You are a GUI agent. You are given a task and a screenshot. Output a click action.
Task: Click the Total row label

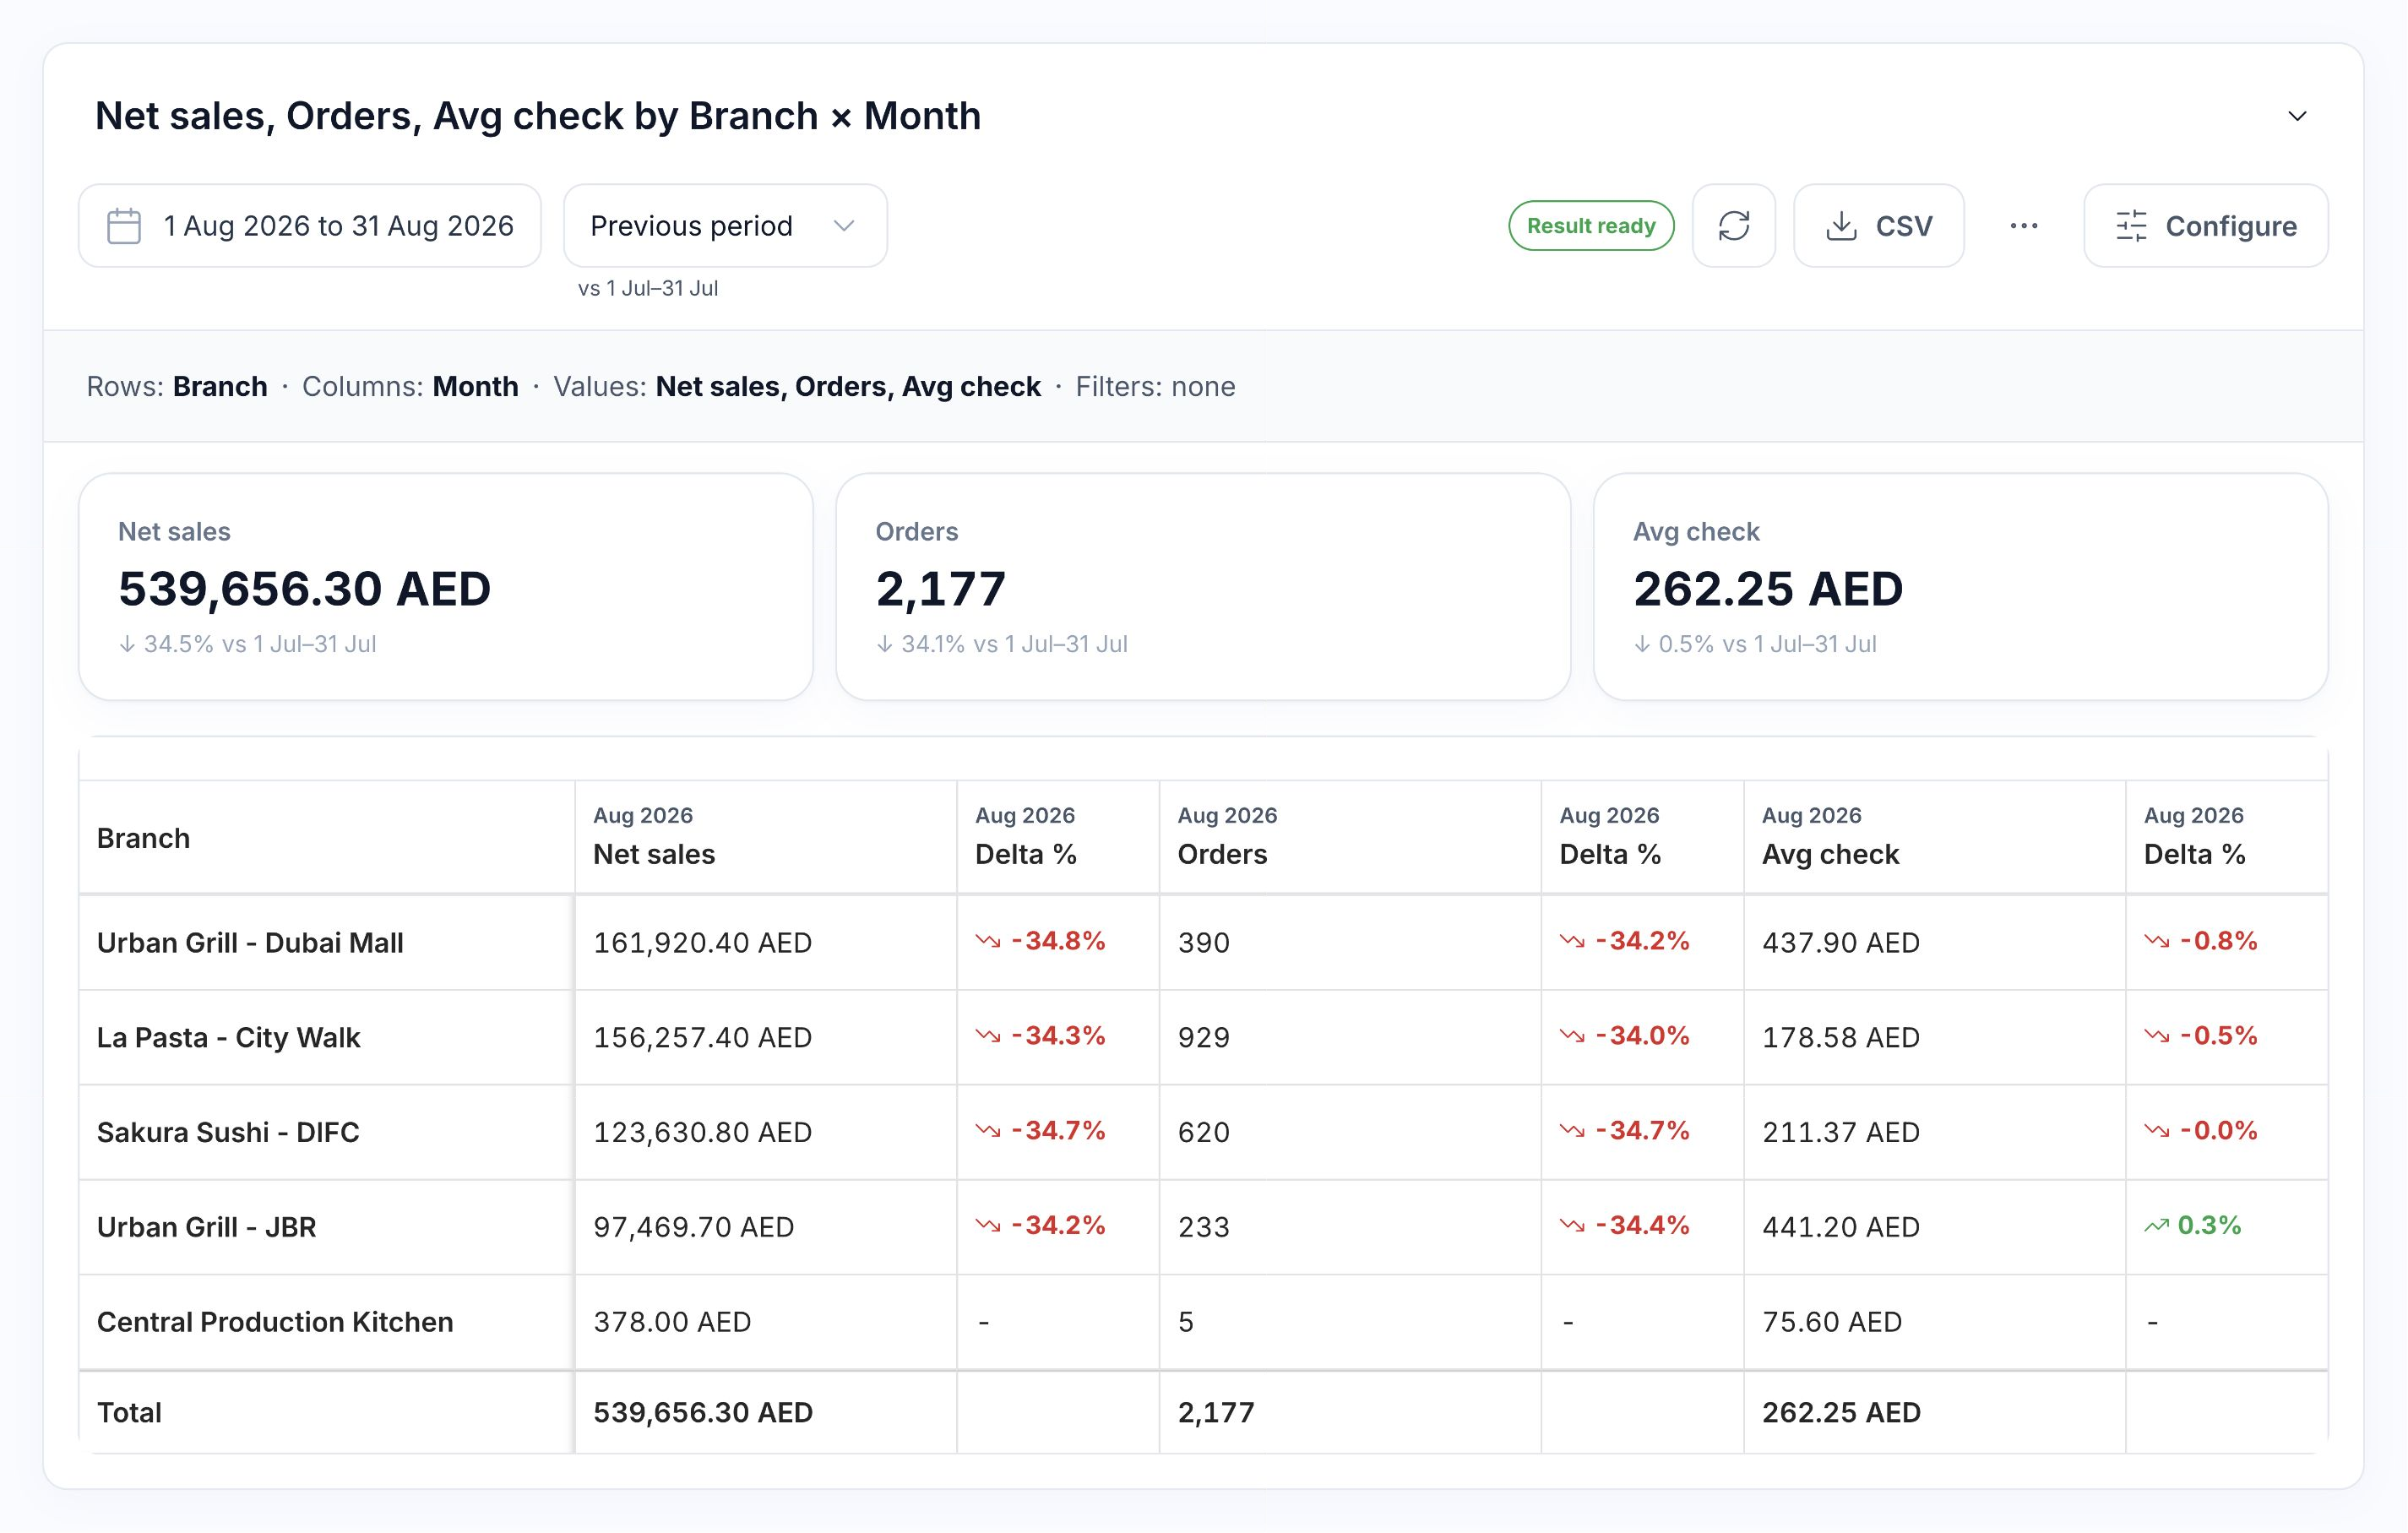129,1413
